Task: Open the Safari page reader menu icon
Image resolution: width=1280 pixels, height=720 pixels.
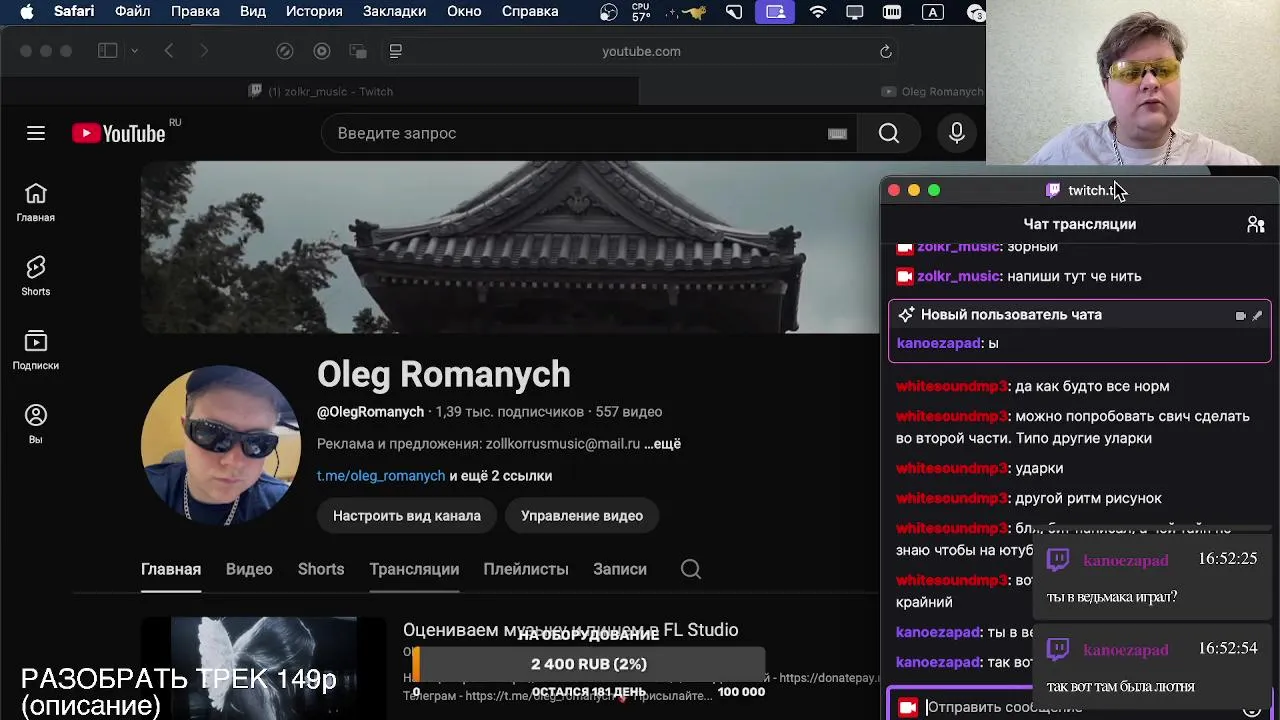Action: (396, 51)
